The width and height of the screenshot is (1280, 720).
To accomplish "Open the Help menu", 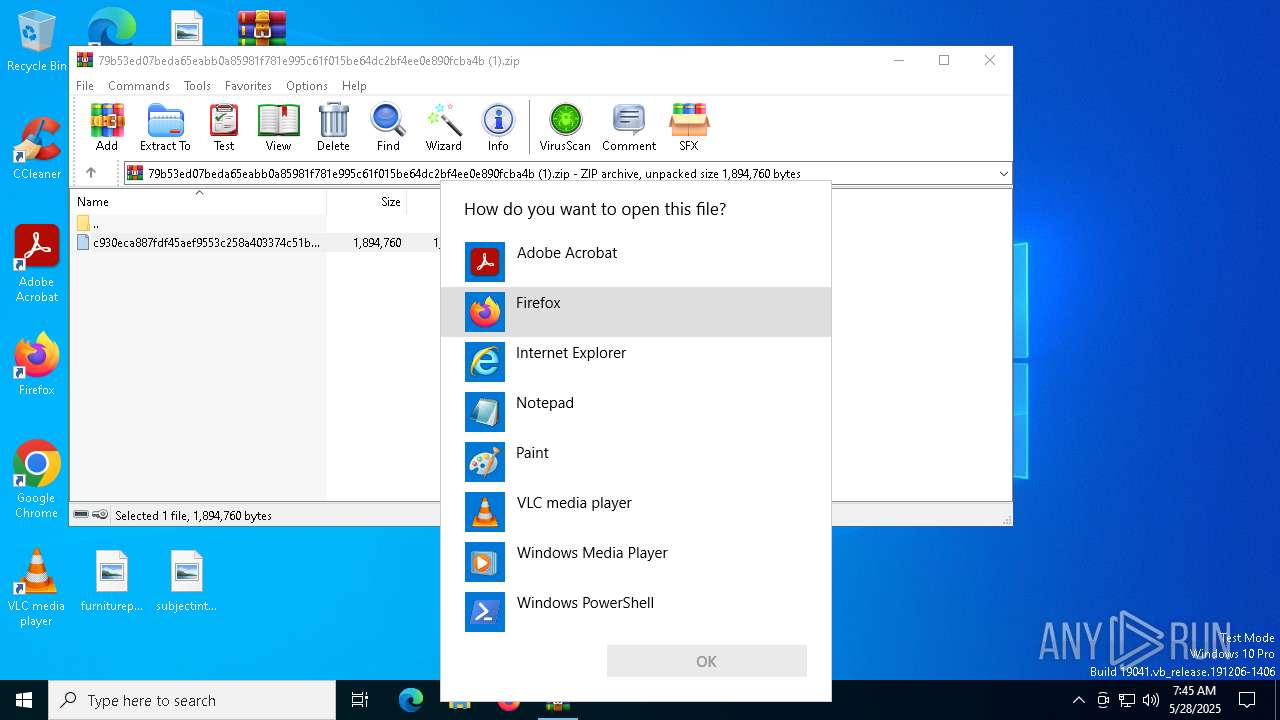I will coord(354,86).
